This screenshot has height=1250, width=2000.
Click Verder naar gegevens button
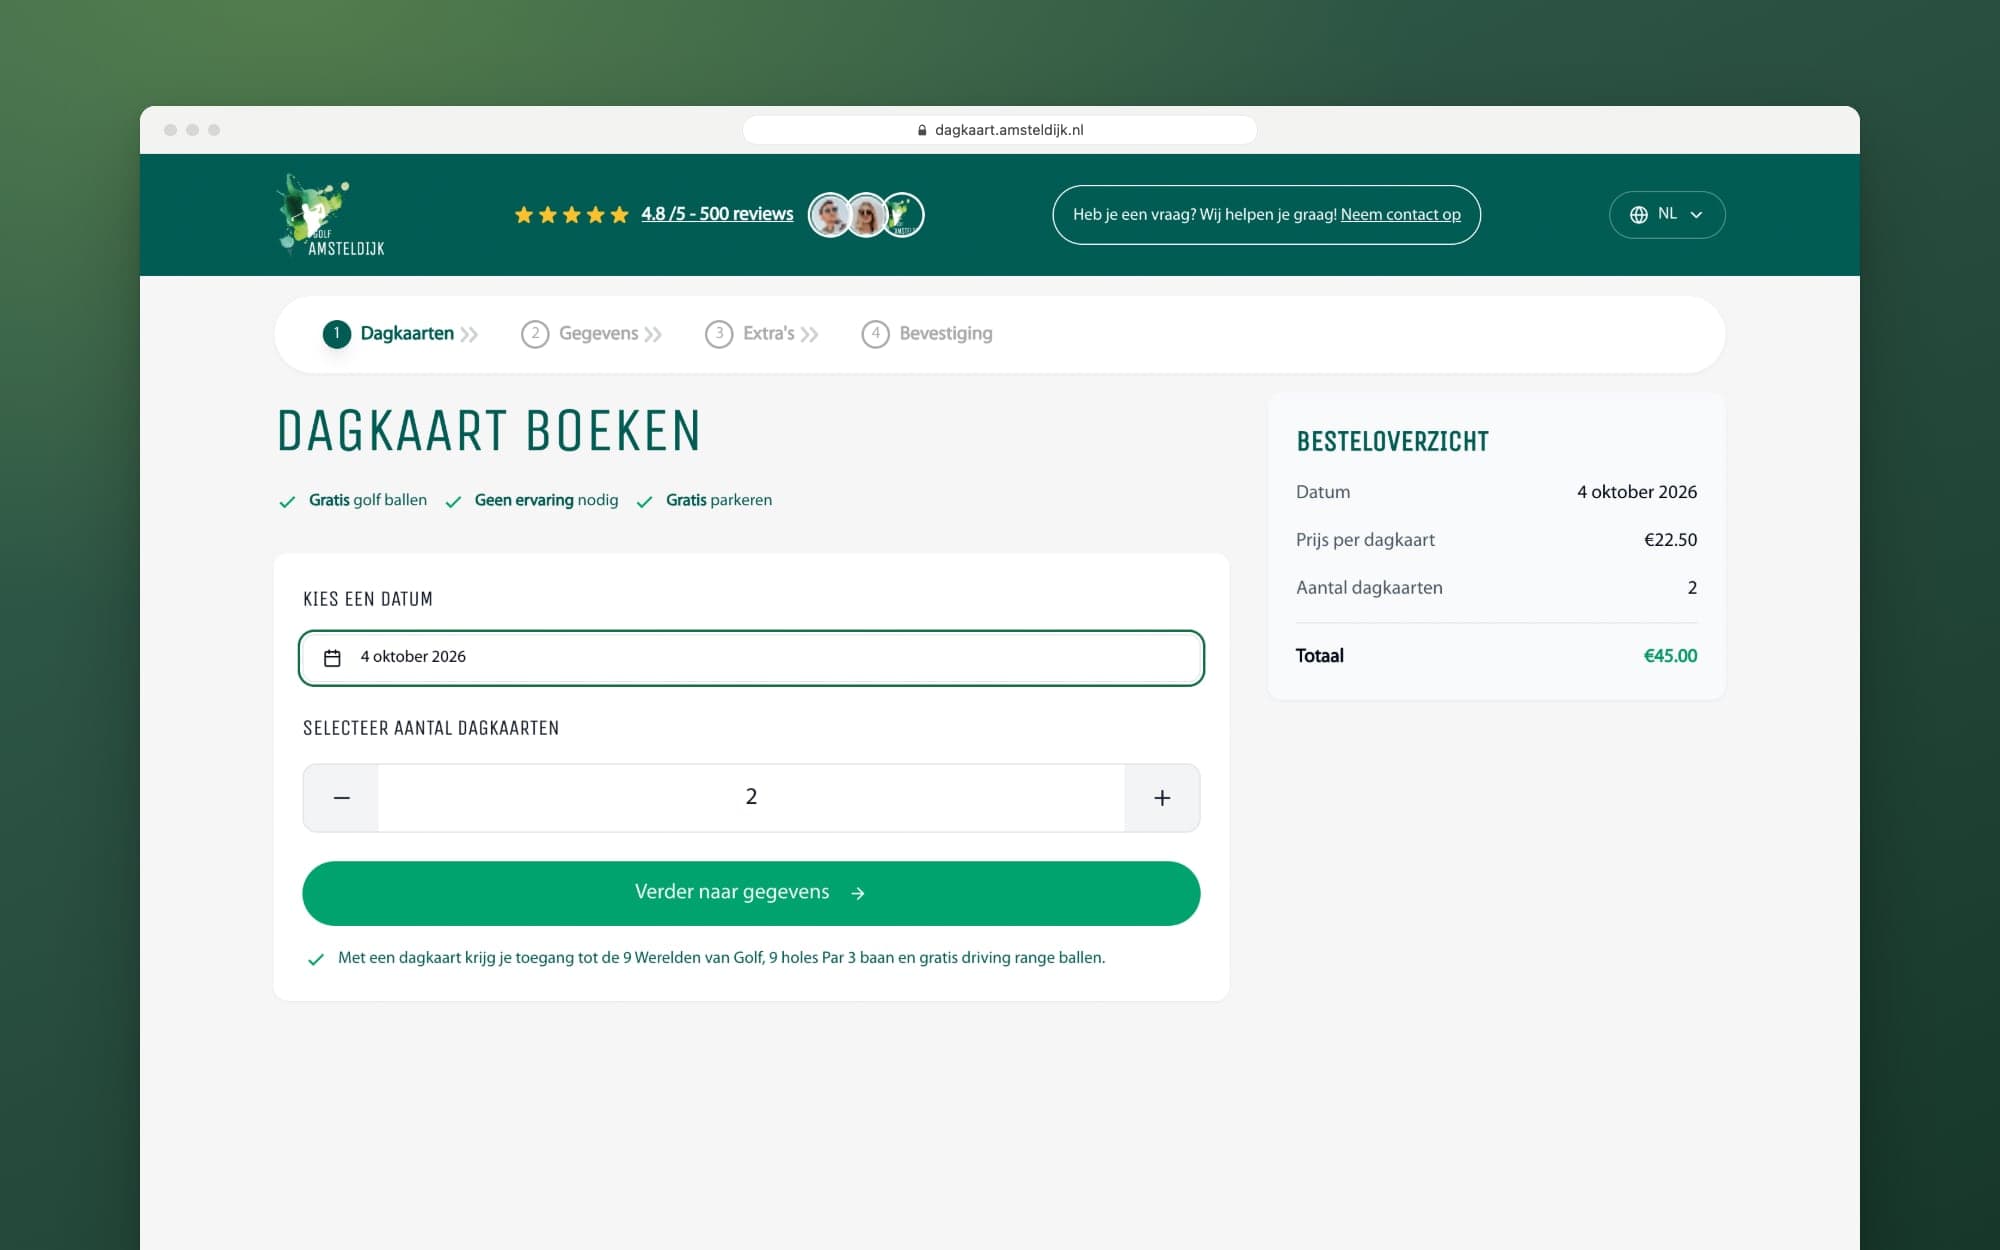(x=751, y=893)
